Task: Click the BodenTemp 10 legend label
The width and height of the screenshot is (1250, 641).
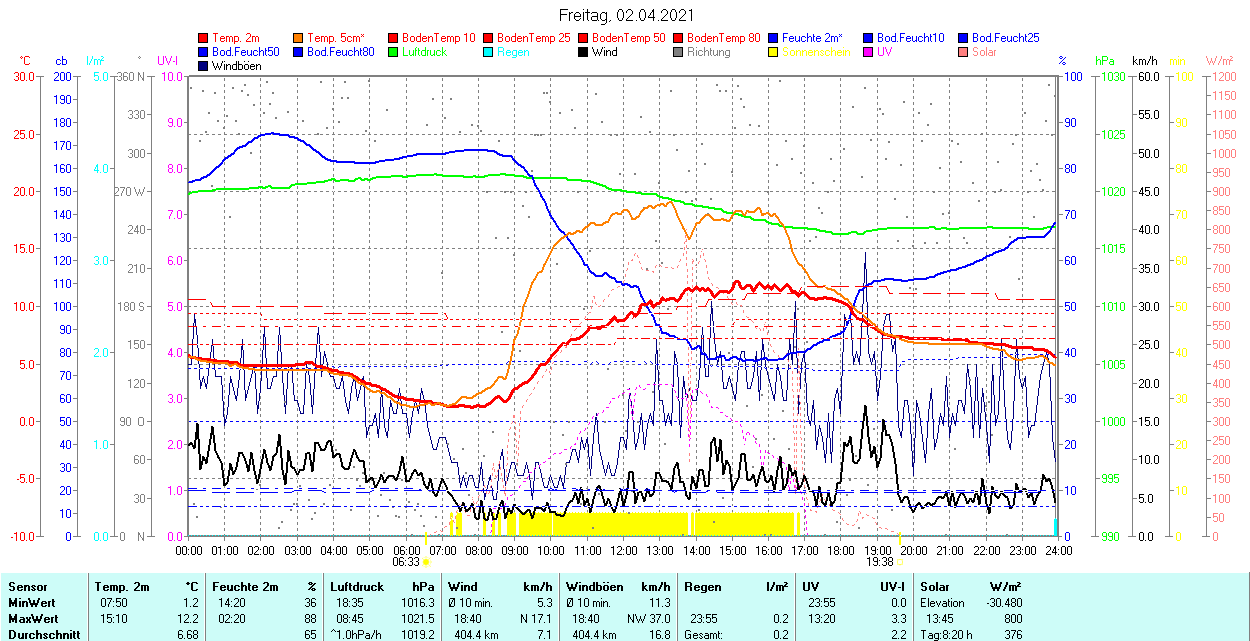Action: coord(439,38)
